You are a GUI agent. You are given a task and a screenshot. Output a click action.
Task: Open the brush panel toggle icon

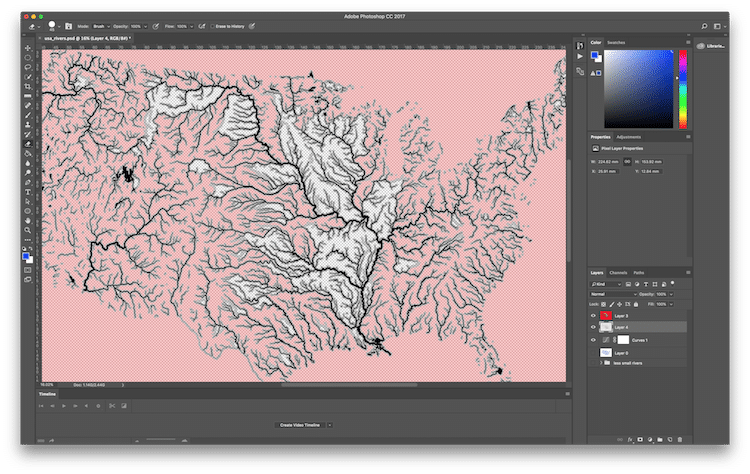[x=68, y=26]
